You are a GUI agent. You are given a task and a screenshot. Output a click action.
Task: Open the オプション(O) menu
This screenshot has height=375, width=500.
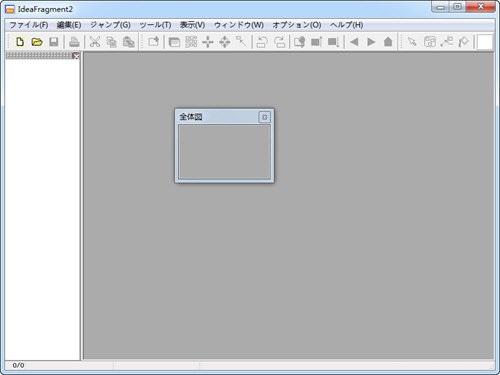coord(297,25)
